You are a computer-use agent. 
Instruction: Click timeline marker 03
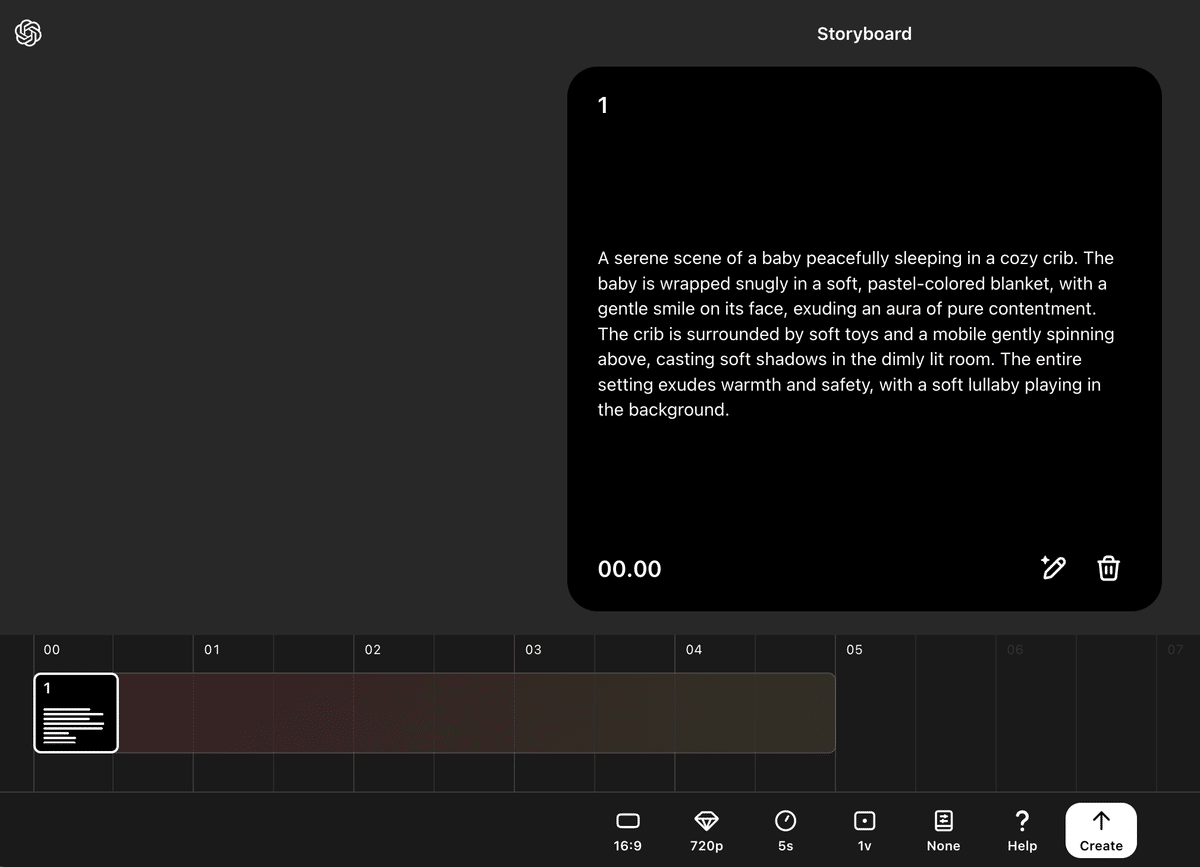click(533, 650)
